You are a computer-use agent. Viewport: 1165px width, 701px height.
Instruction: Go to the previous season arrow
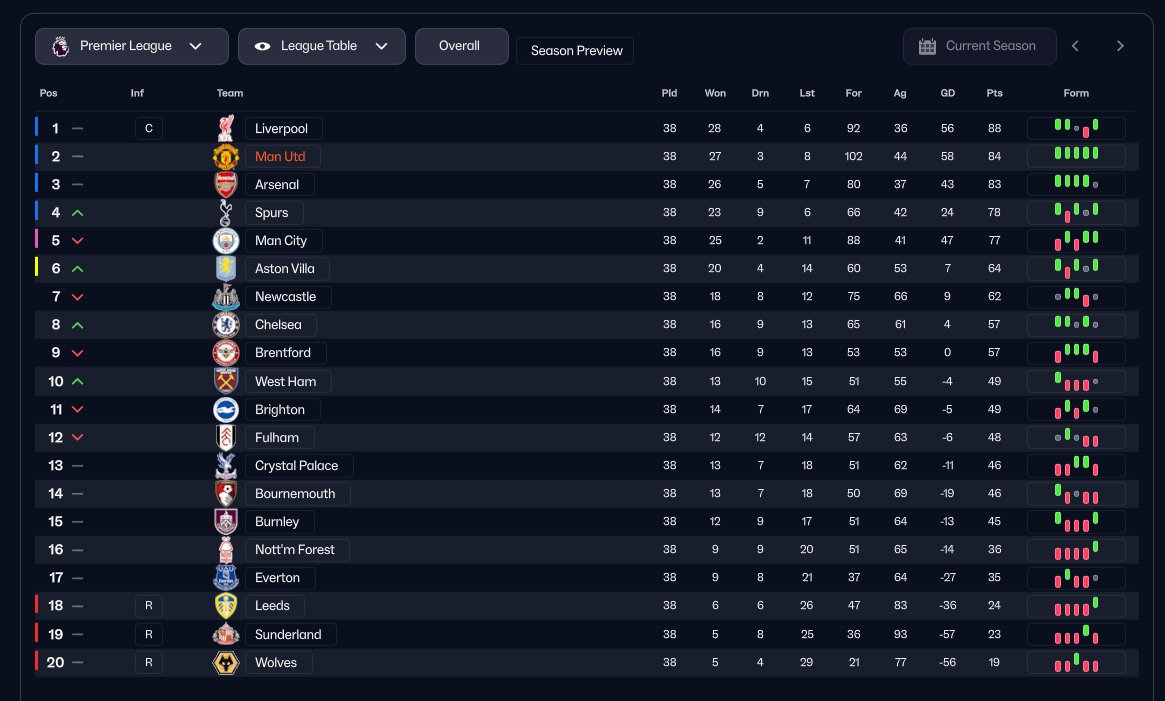pos(1075,46)
